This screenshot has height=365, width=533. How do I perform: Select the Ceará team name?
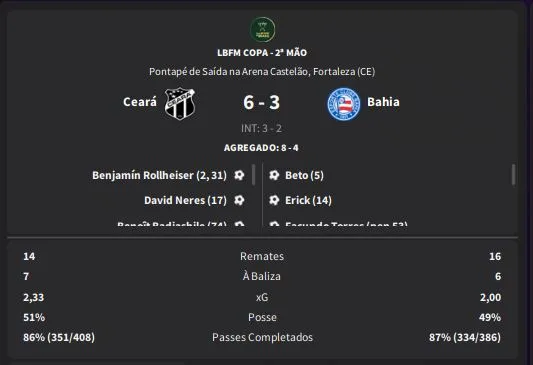140,102
